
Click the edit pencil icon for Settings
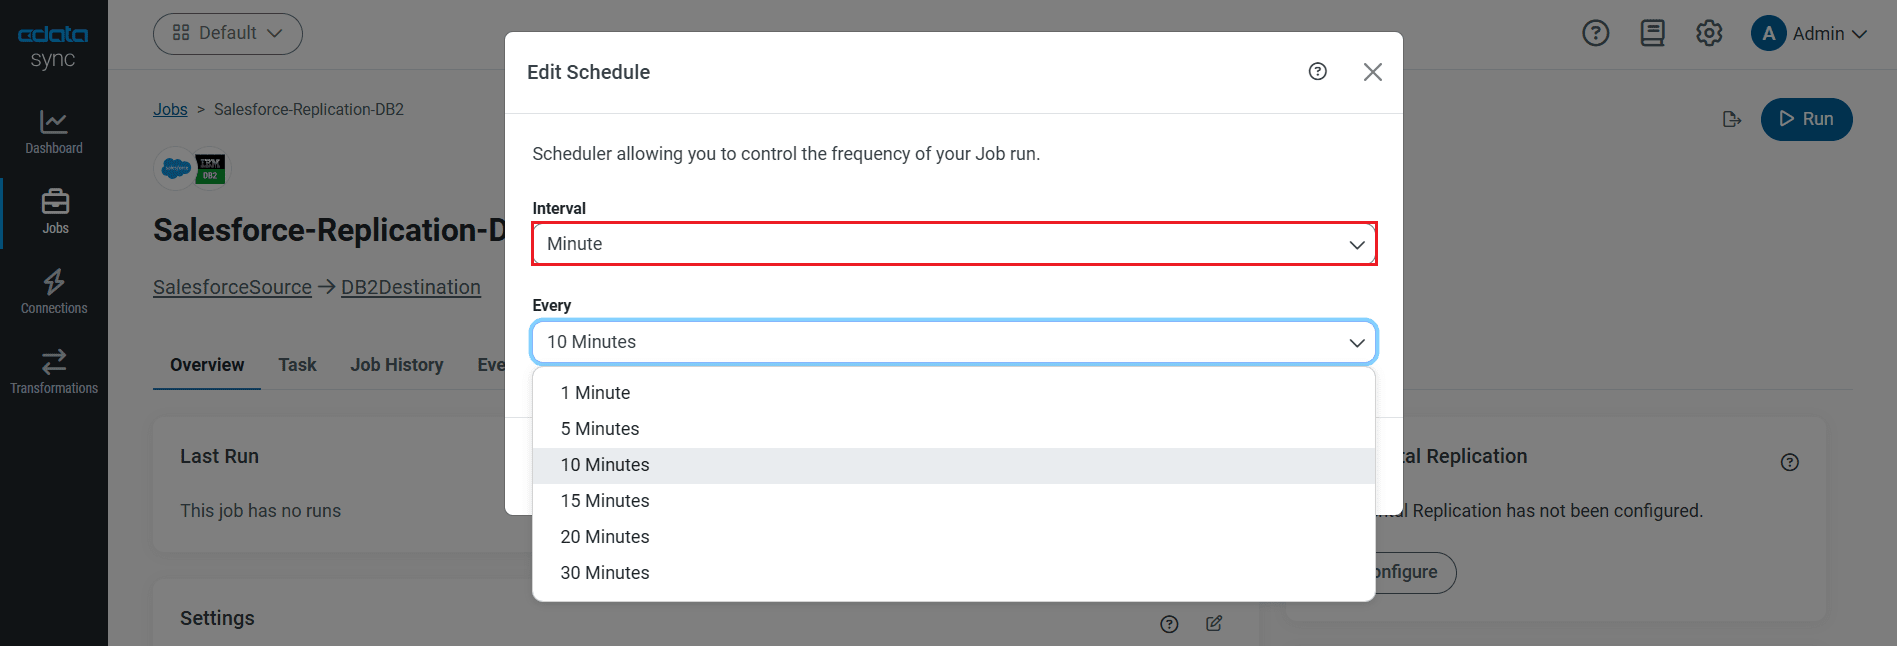click(1214, 623)
